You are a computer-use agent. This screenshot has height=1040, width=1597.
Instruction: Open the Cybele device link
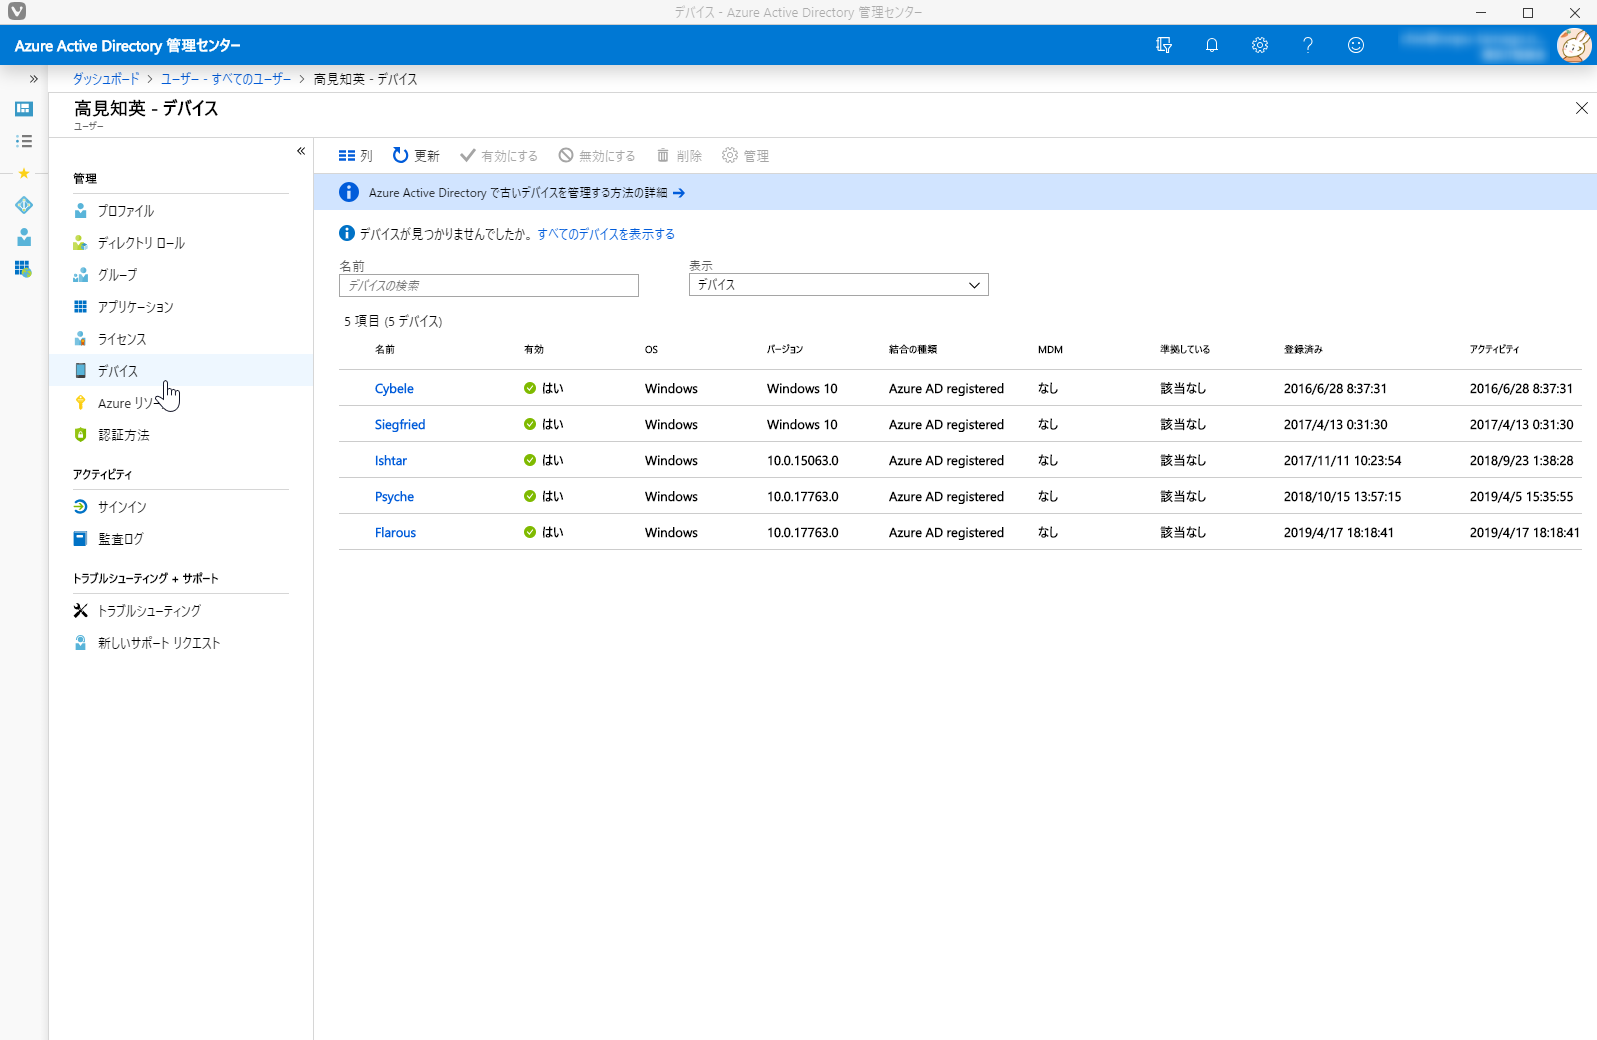coord(394,389)
